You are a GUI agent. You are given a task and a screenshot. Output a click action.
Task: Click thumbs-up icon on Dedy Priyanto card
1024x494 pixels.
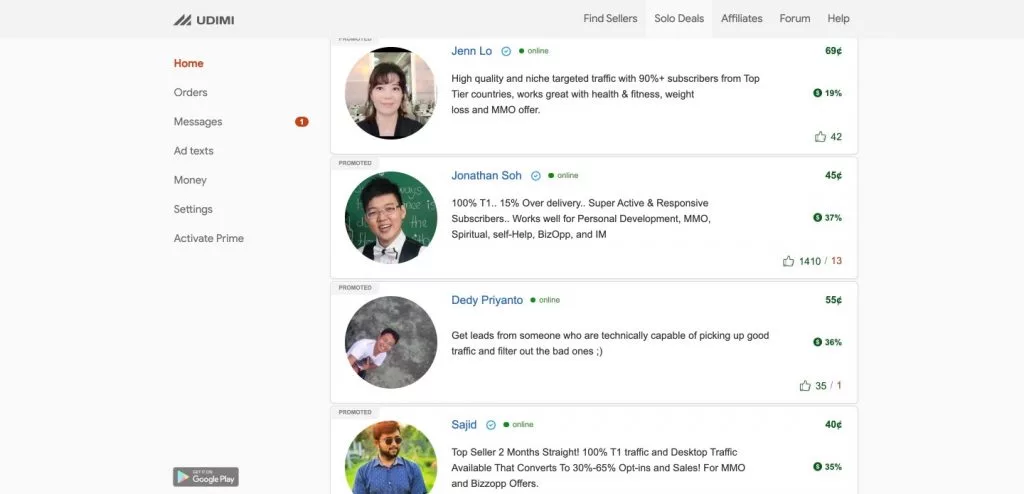805,386
